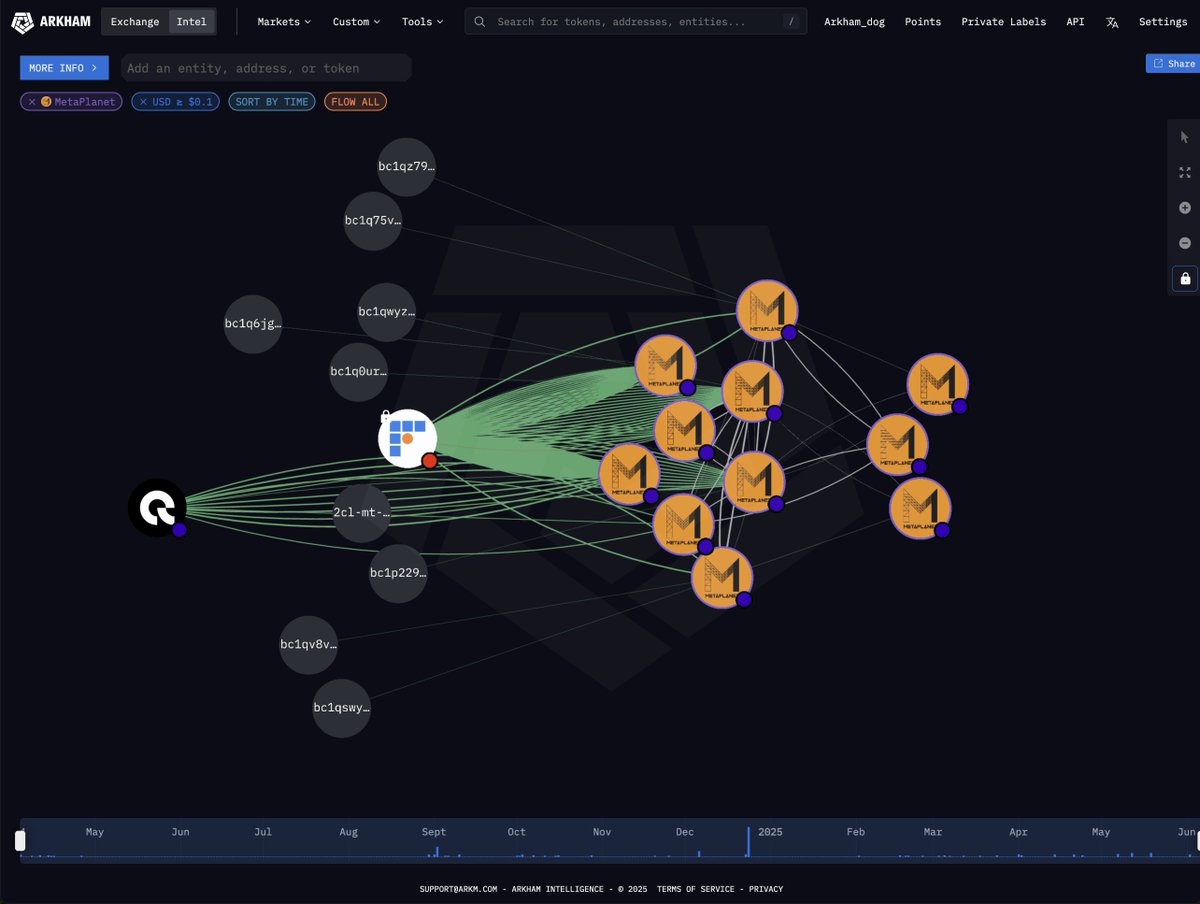Select the bottommost MetaPlanet node
Image resolution: width=1200 pixels, height=904 pixels.
722,577
